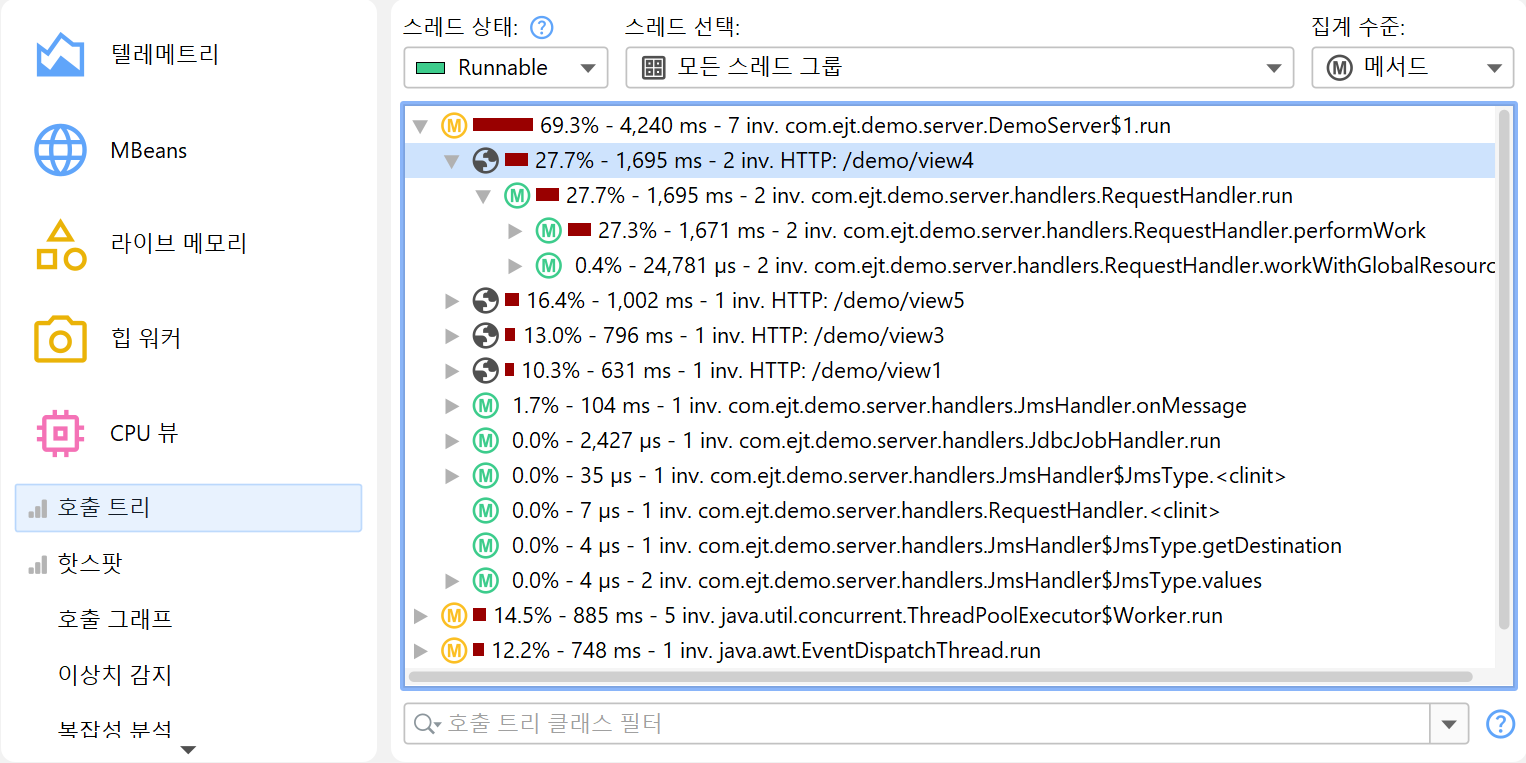Expand the HTTP: /demo/view5 node
The height and width of the screenshot is (763, 1526).
coord(452,301)
